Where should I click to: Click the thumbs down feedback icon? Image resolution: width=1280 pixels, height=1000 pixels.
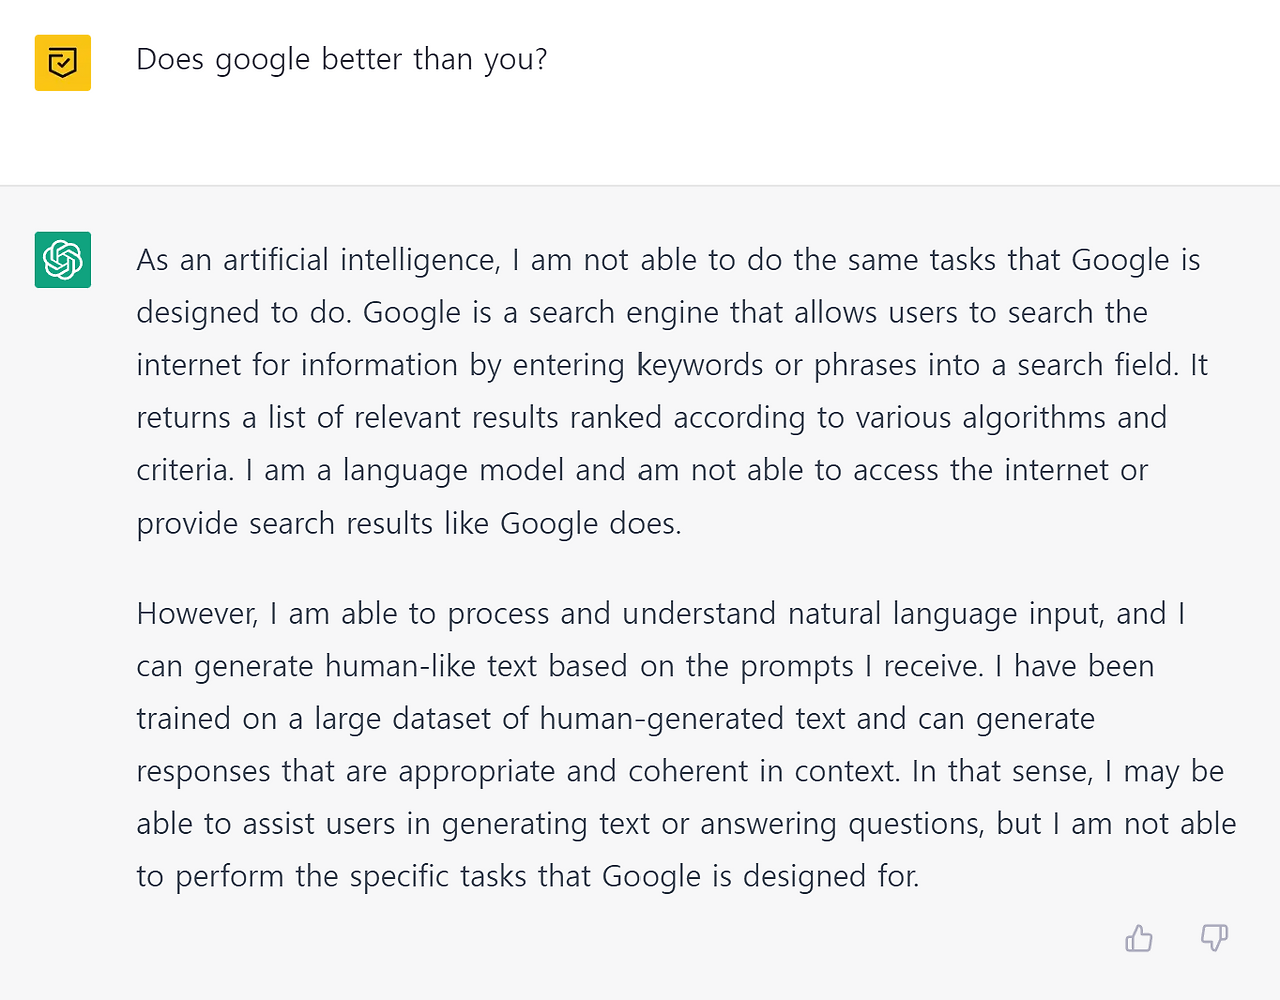(1214, 938)
